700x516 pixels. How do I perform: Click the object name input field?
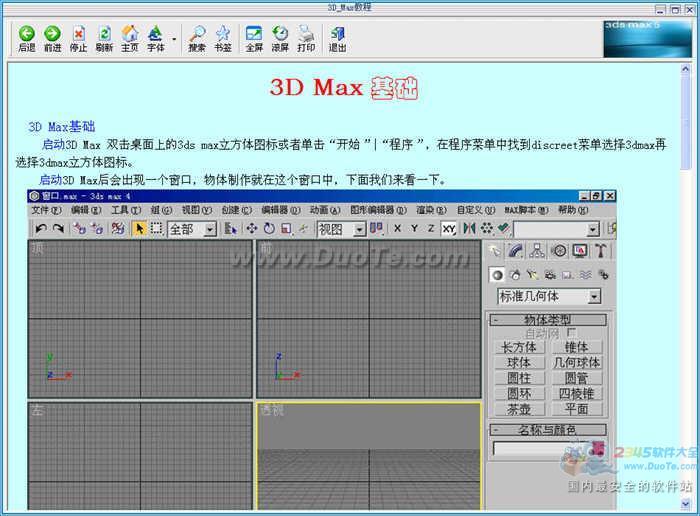click(540, 449)
